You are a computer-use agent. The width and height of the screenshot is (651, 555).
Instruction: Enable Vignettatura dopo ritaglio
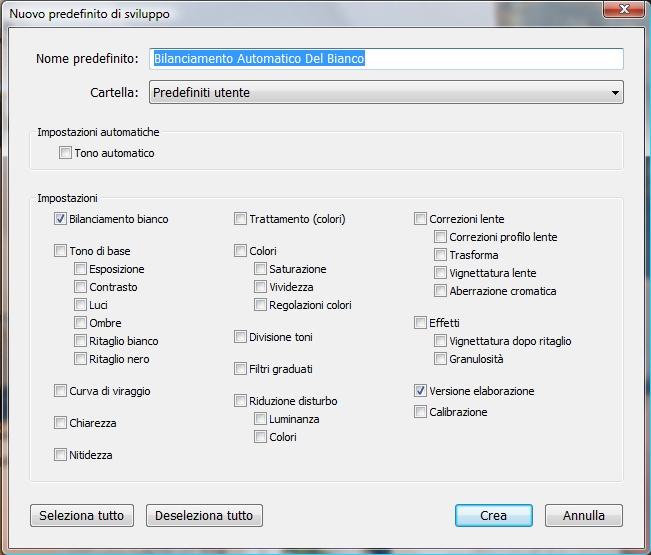(440, 341)
